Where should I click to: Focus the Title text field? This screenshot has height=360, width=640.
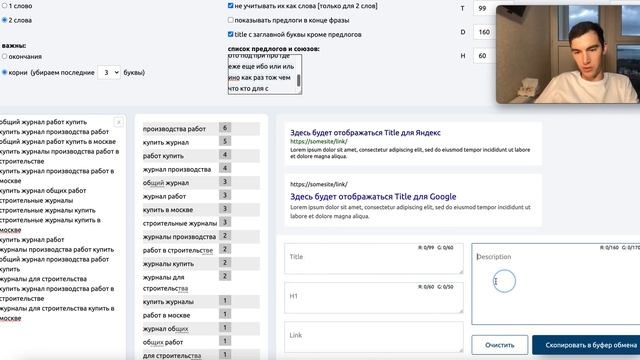(x=374, y=258)
